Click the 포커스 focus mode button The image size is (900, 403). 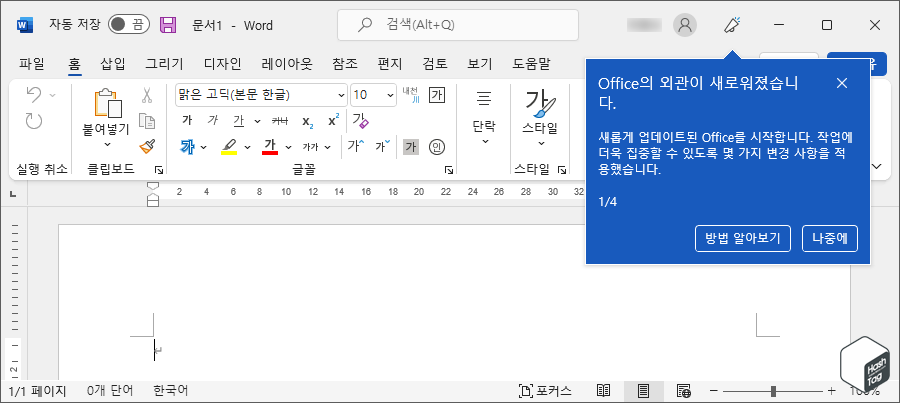pos(545,391)
